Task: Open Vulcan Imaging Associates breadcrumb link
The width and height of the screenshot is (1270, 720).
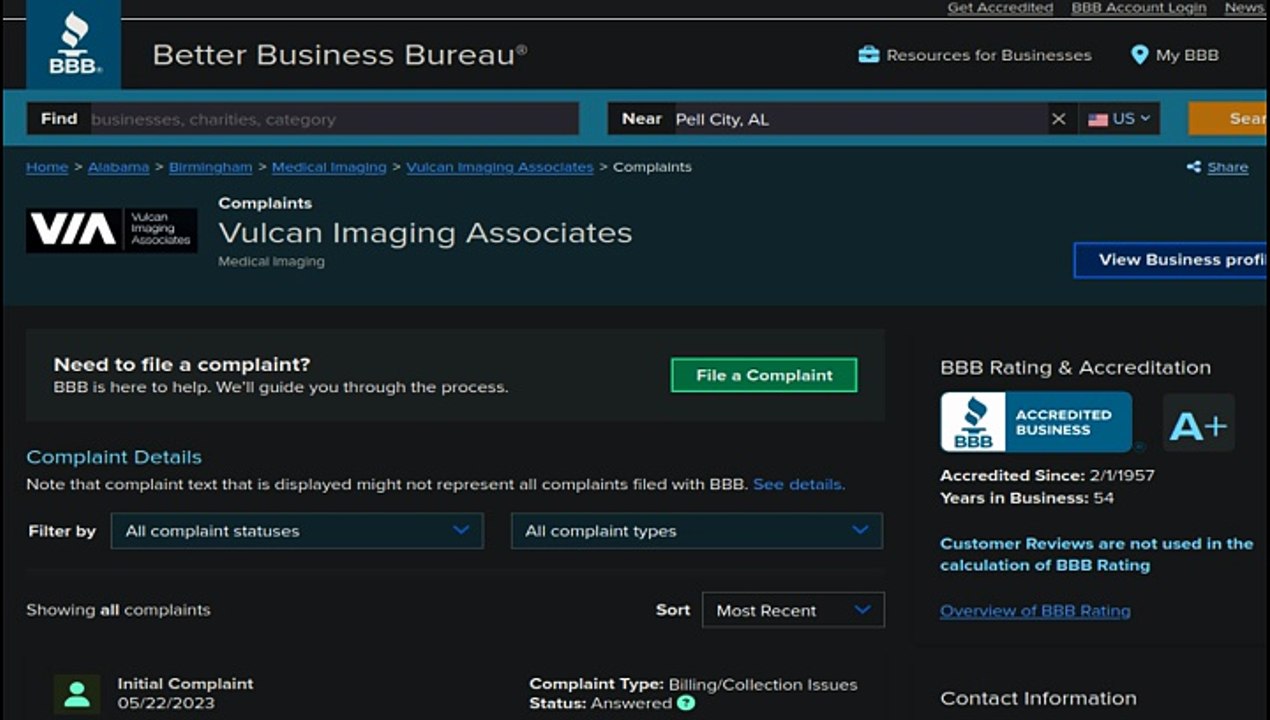Action: click(x=500, y=167)
